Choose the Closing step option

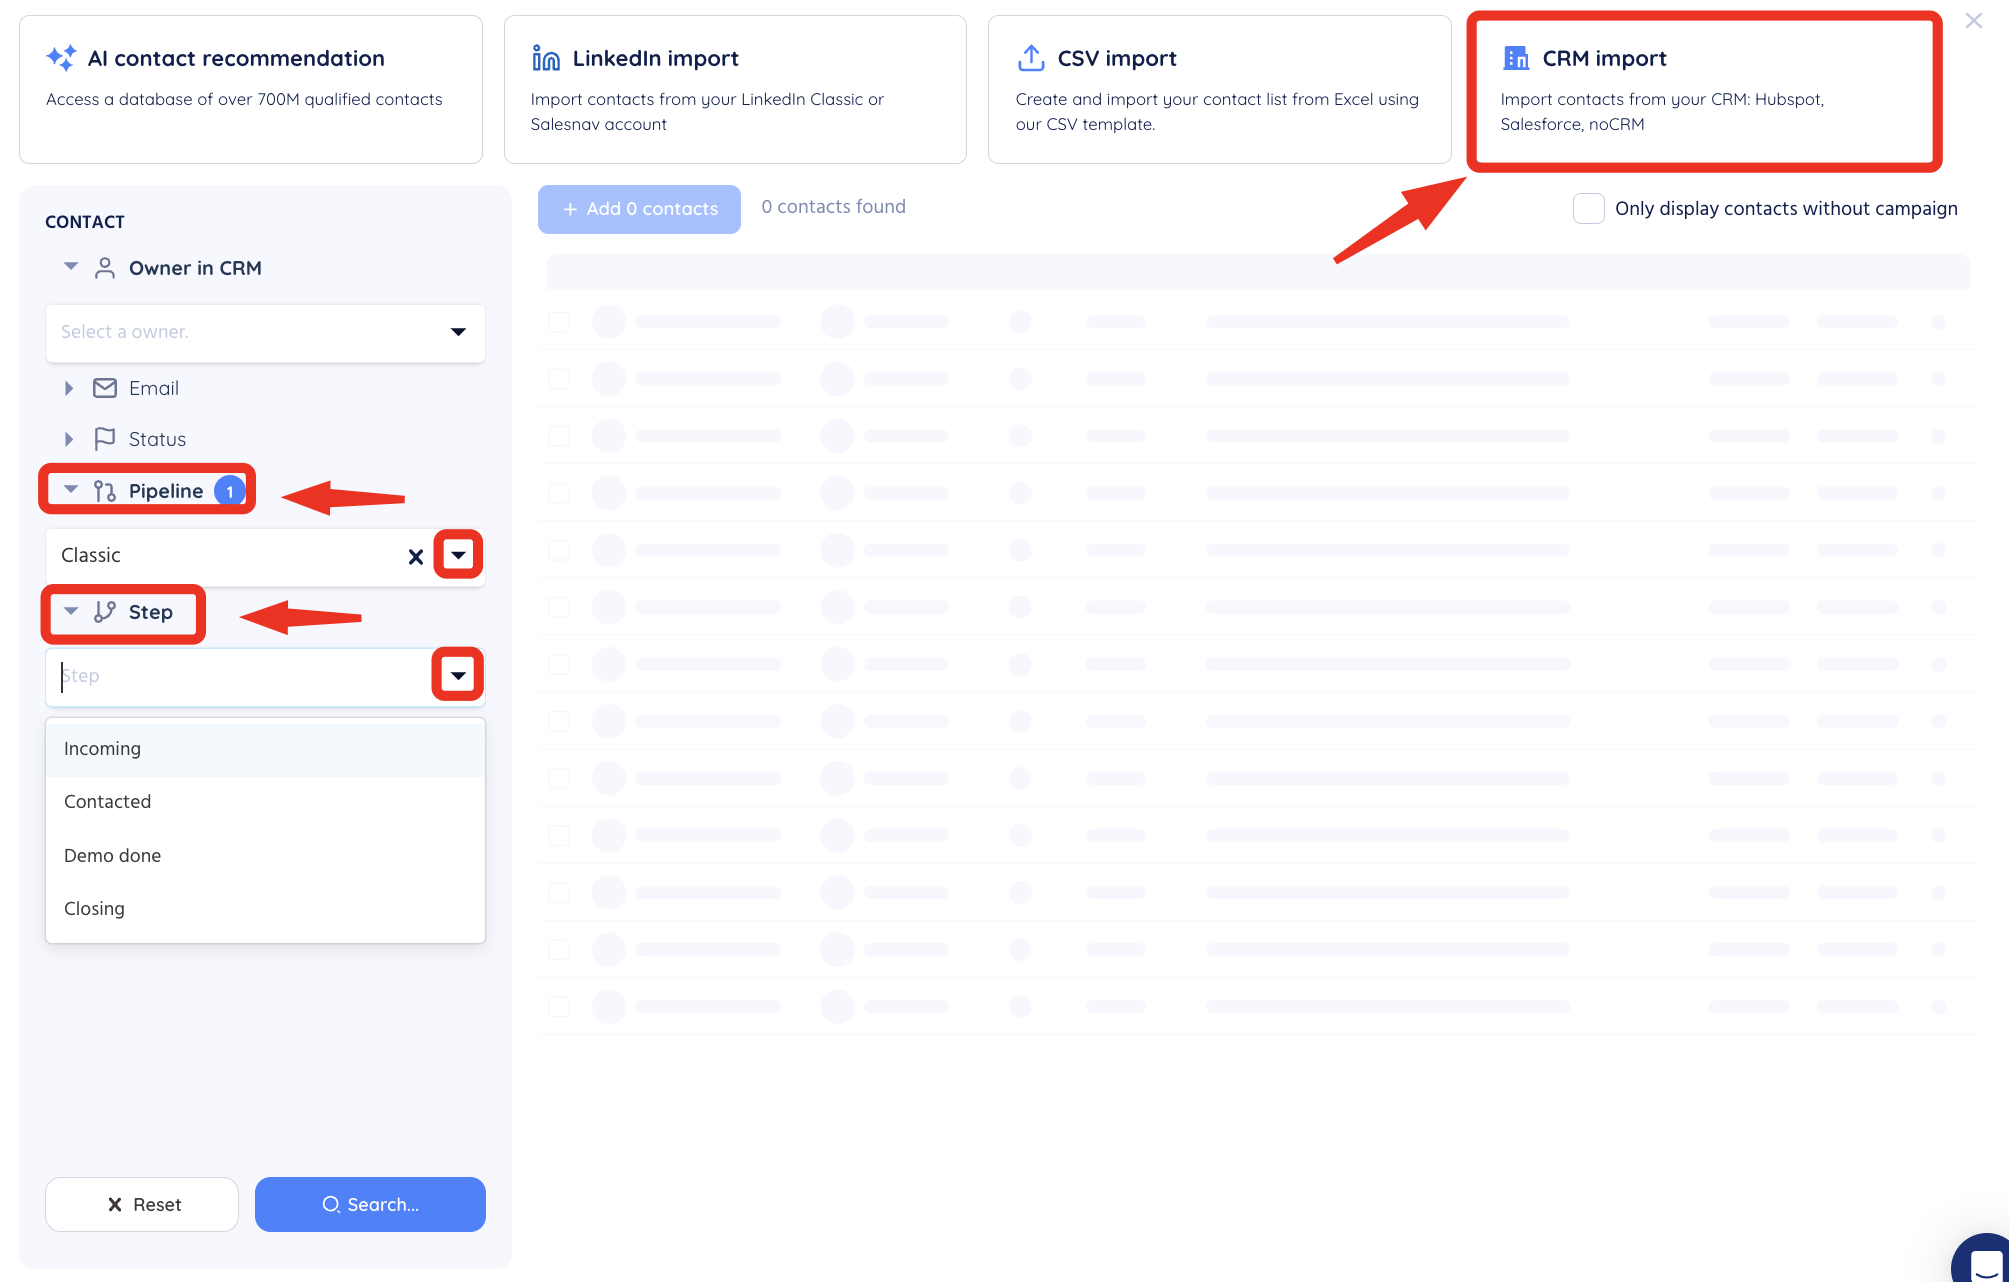(265, 909)
